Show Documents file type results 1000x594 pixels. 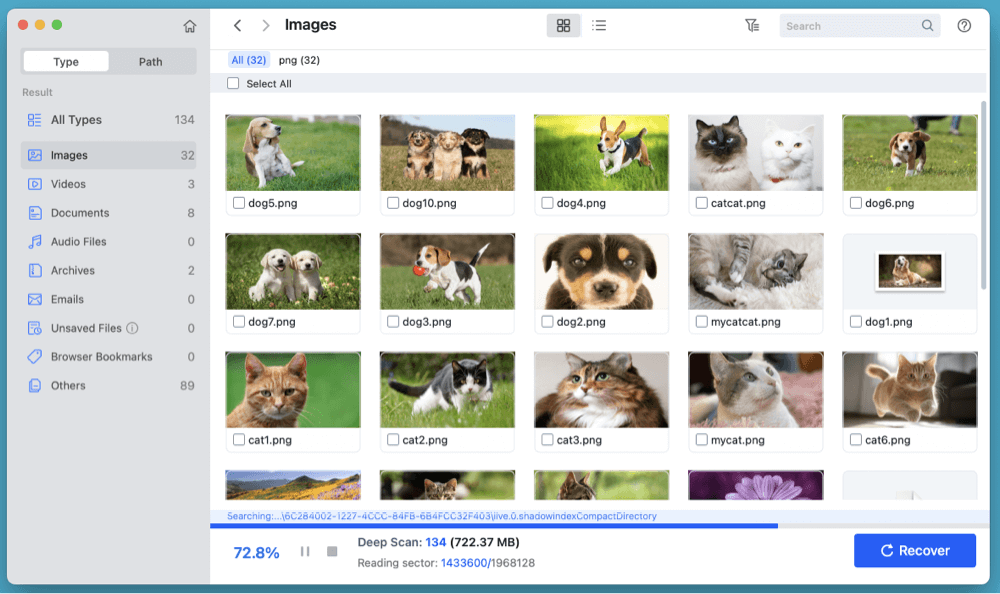click(80, 213)
